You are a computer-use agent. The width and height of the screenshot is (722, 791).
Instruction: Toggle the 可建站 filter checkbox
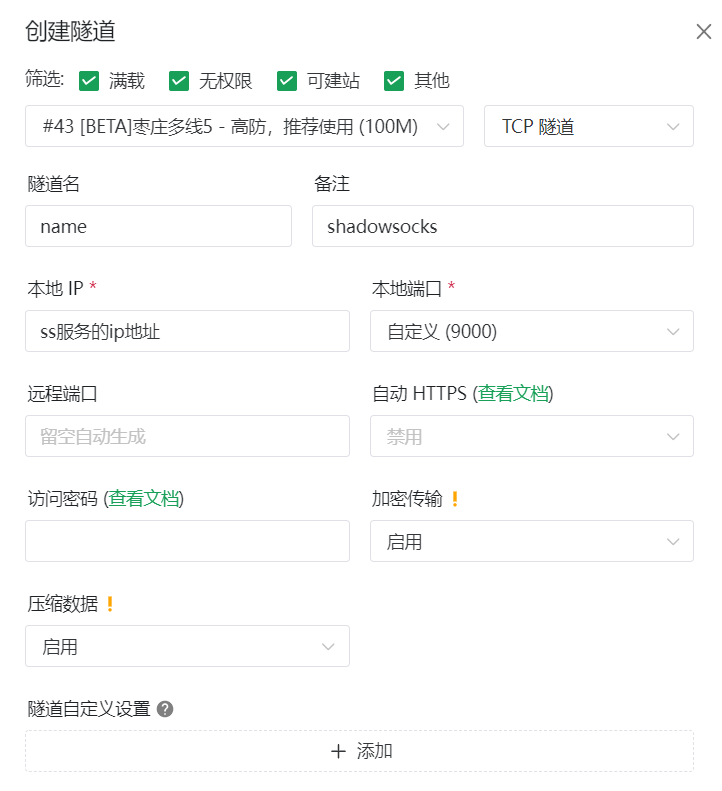(x=287, y=81)
